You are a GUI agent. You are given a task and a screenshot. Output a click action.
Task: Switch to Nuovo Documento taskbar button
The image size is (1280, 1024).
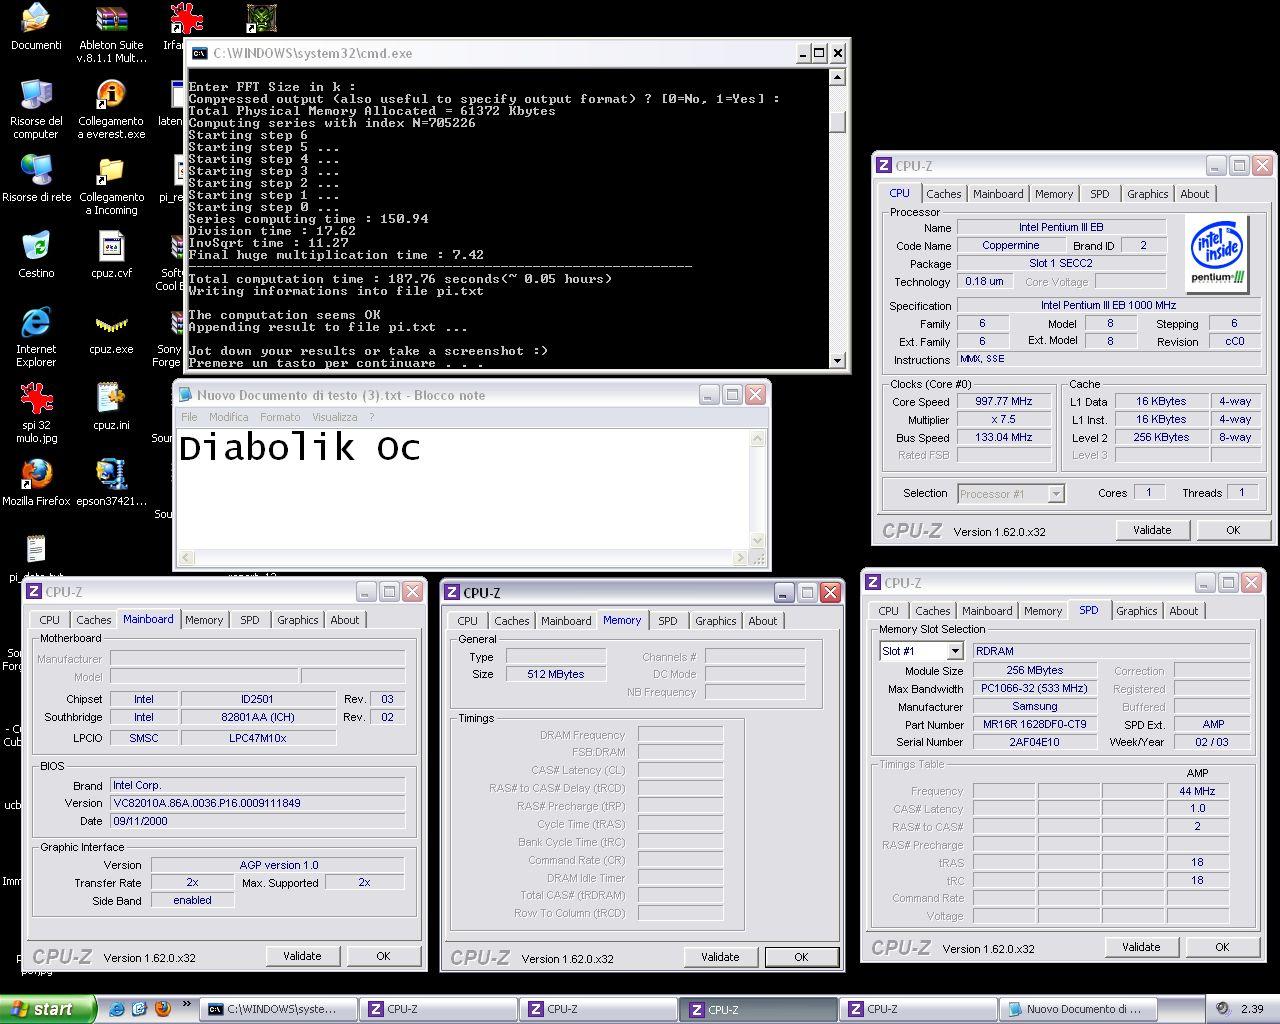1079,1009
